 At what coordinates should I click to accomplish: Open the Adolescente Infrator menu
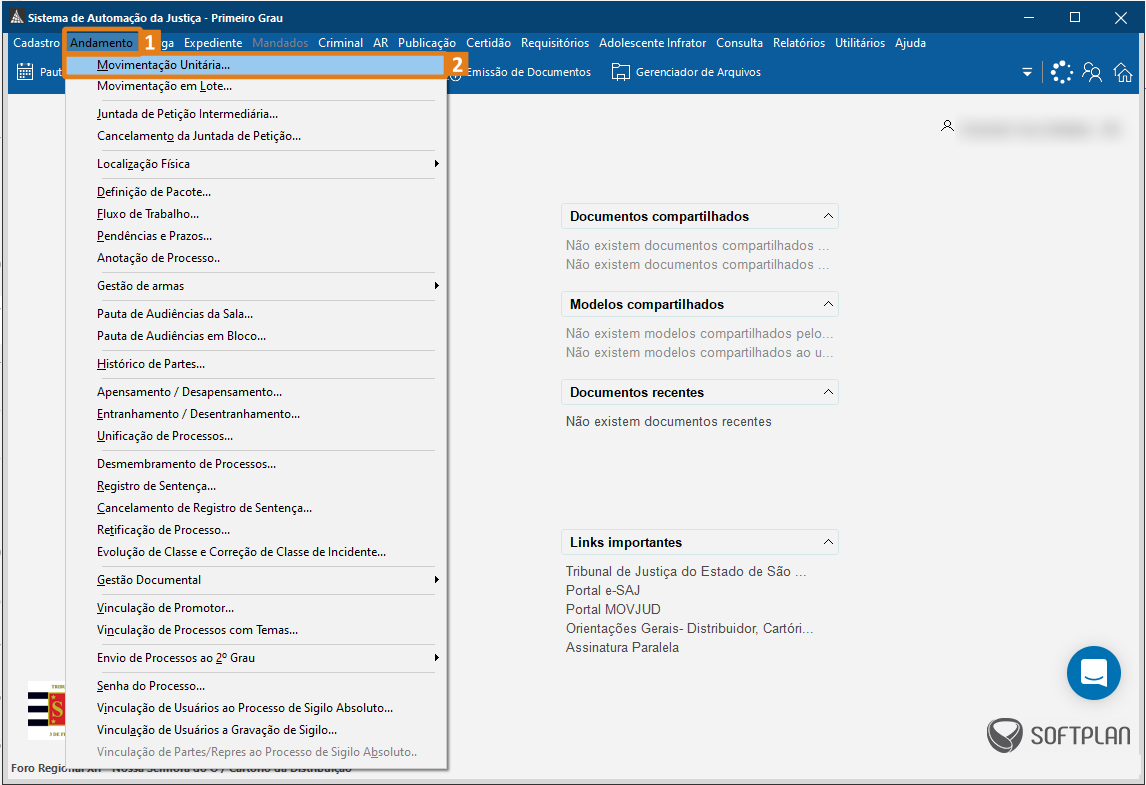[653, 42]
